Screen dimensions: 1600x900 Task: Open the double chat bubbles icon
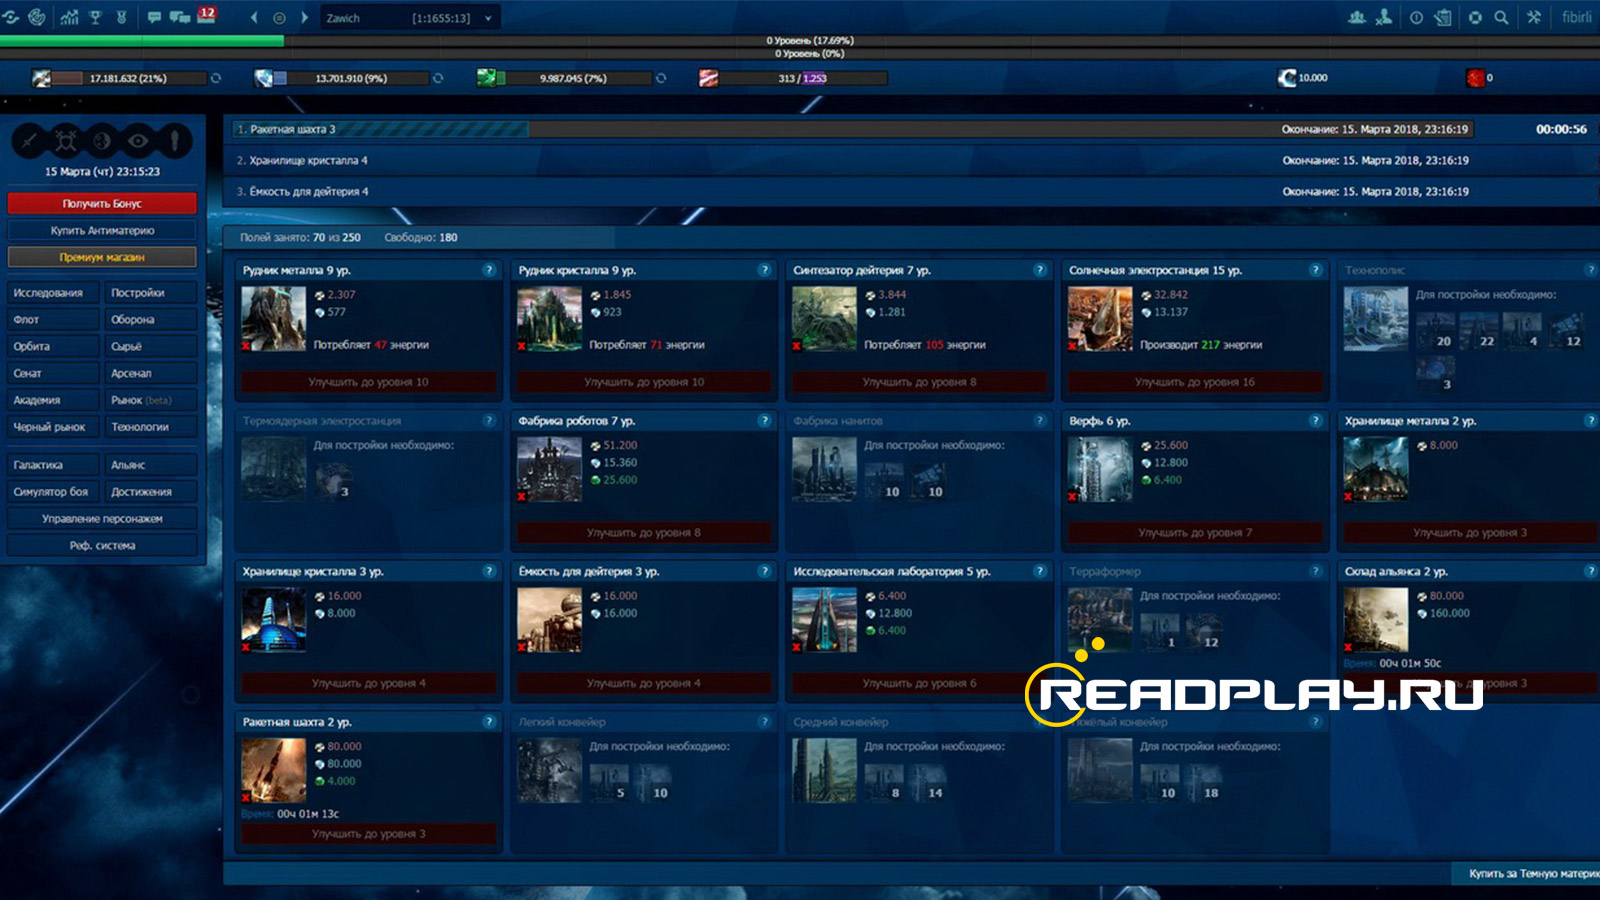click(180, 17)
